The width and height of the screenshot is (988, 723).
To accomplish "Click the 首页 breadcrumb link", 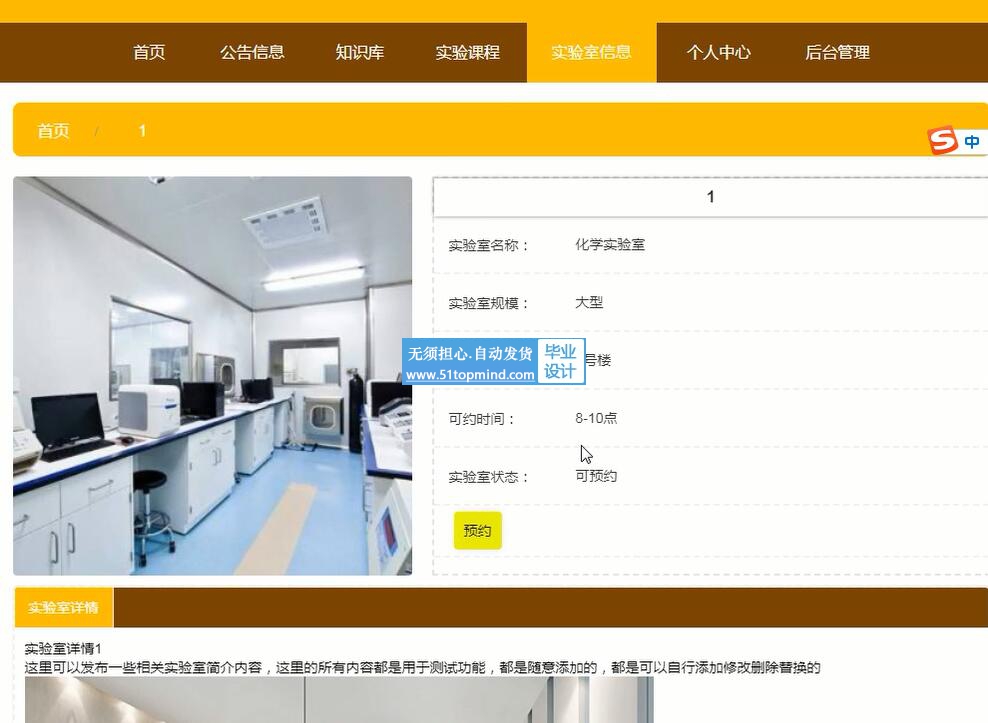I will click(x=53, y=131).
